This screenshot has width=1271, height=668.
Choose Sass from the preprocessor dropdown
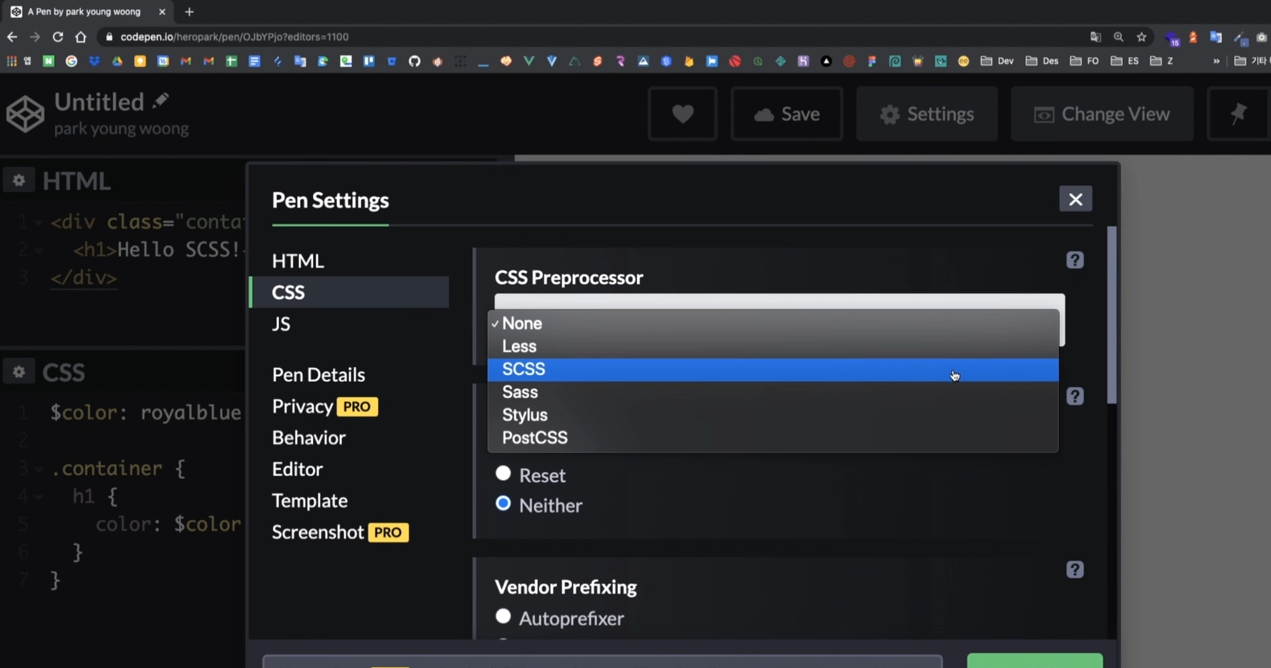(x=772, y=392)
